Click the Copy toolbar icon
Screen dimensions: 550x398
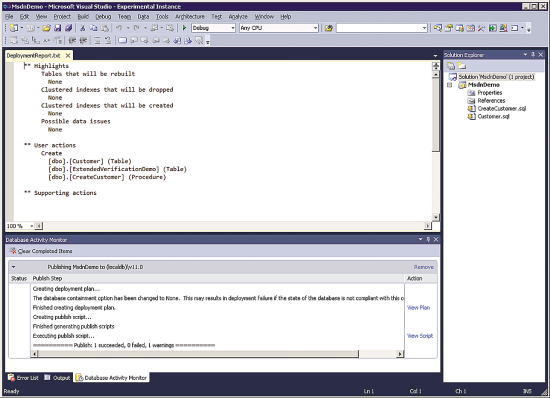coord(94,28)
